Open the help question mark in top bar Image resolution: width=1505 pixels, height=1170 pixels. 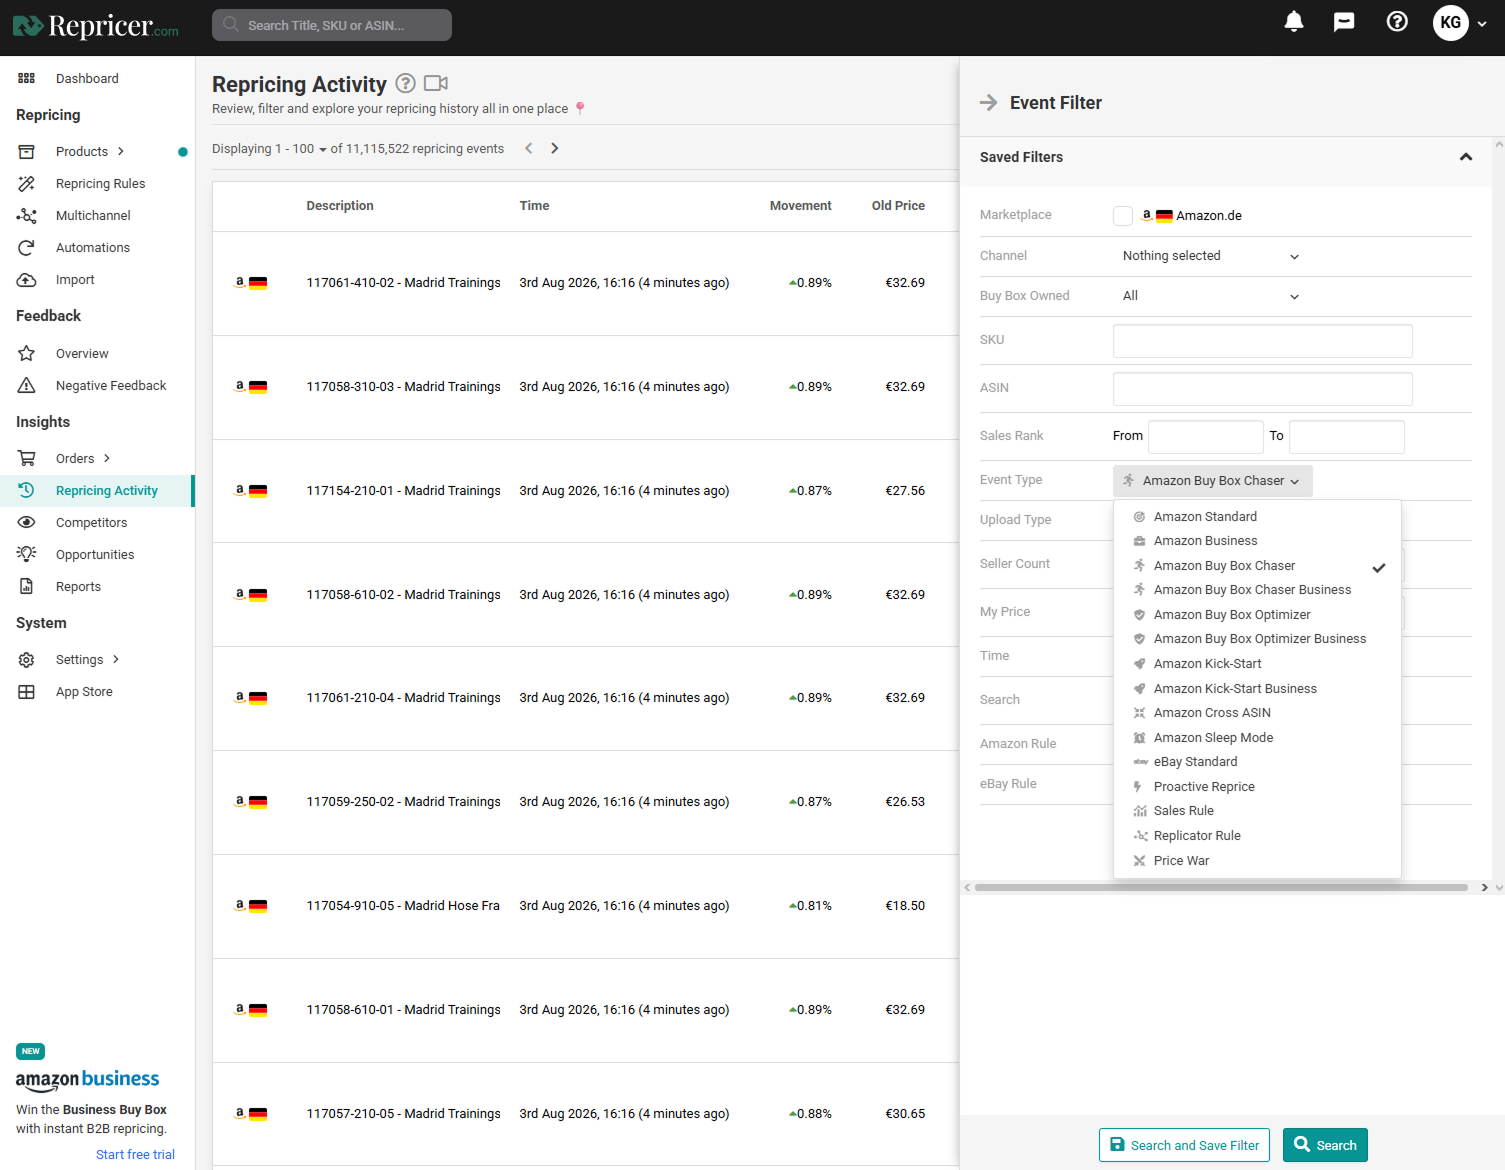(1397, 22)
